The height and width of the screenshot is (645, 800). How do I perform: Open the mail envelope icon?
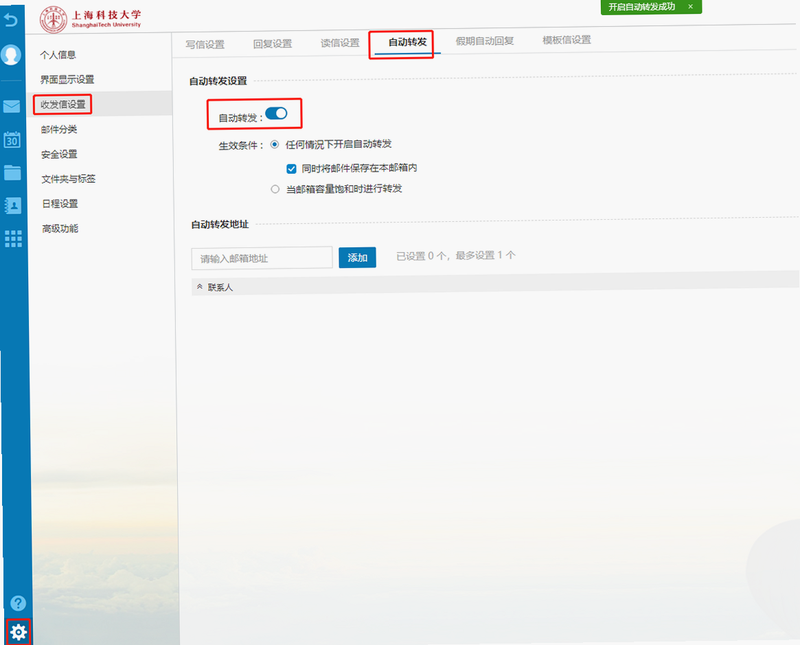tap(11, 106)
